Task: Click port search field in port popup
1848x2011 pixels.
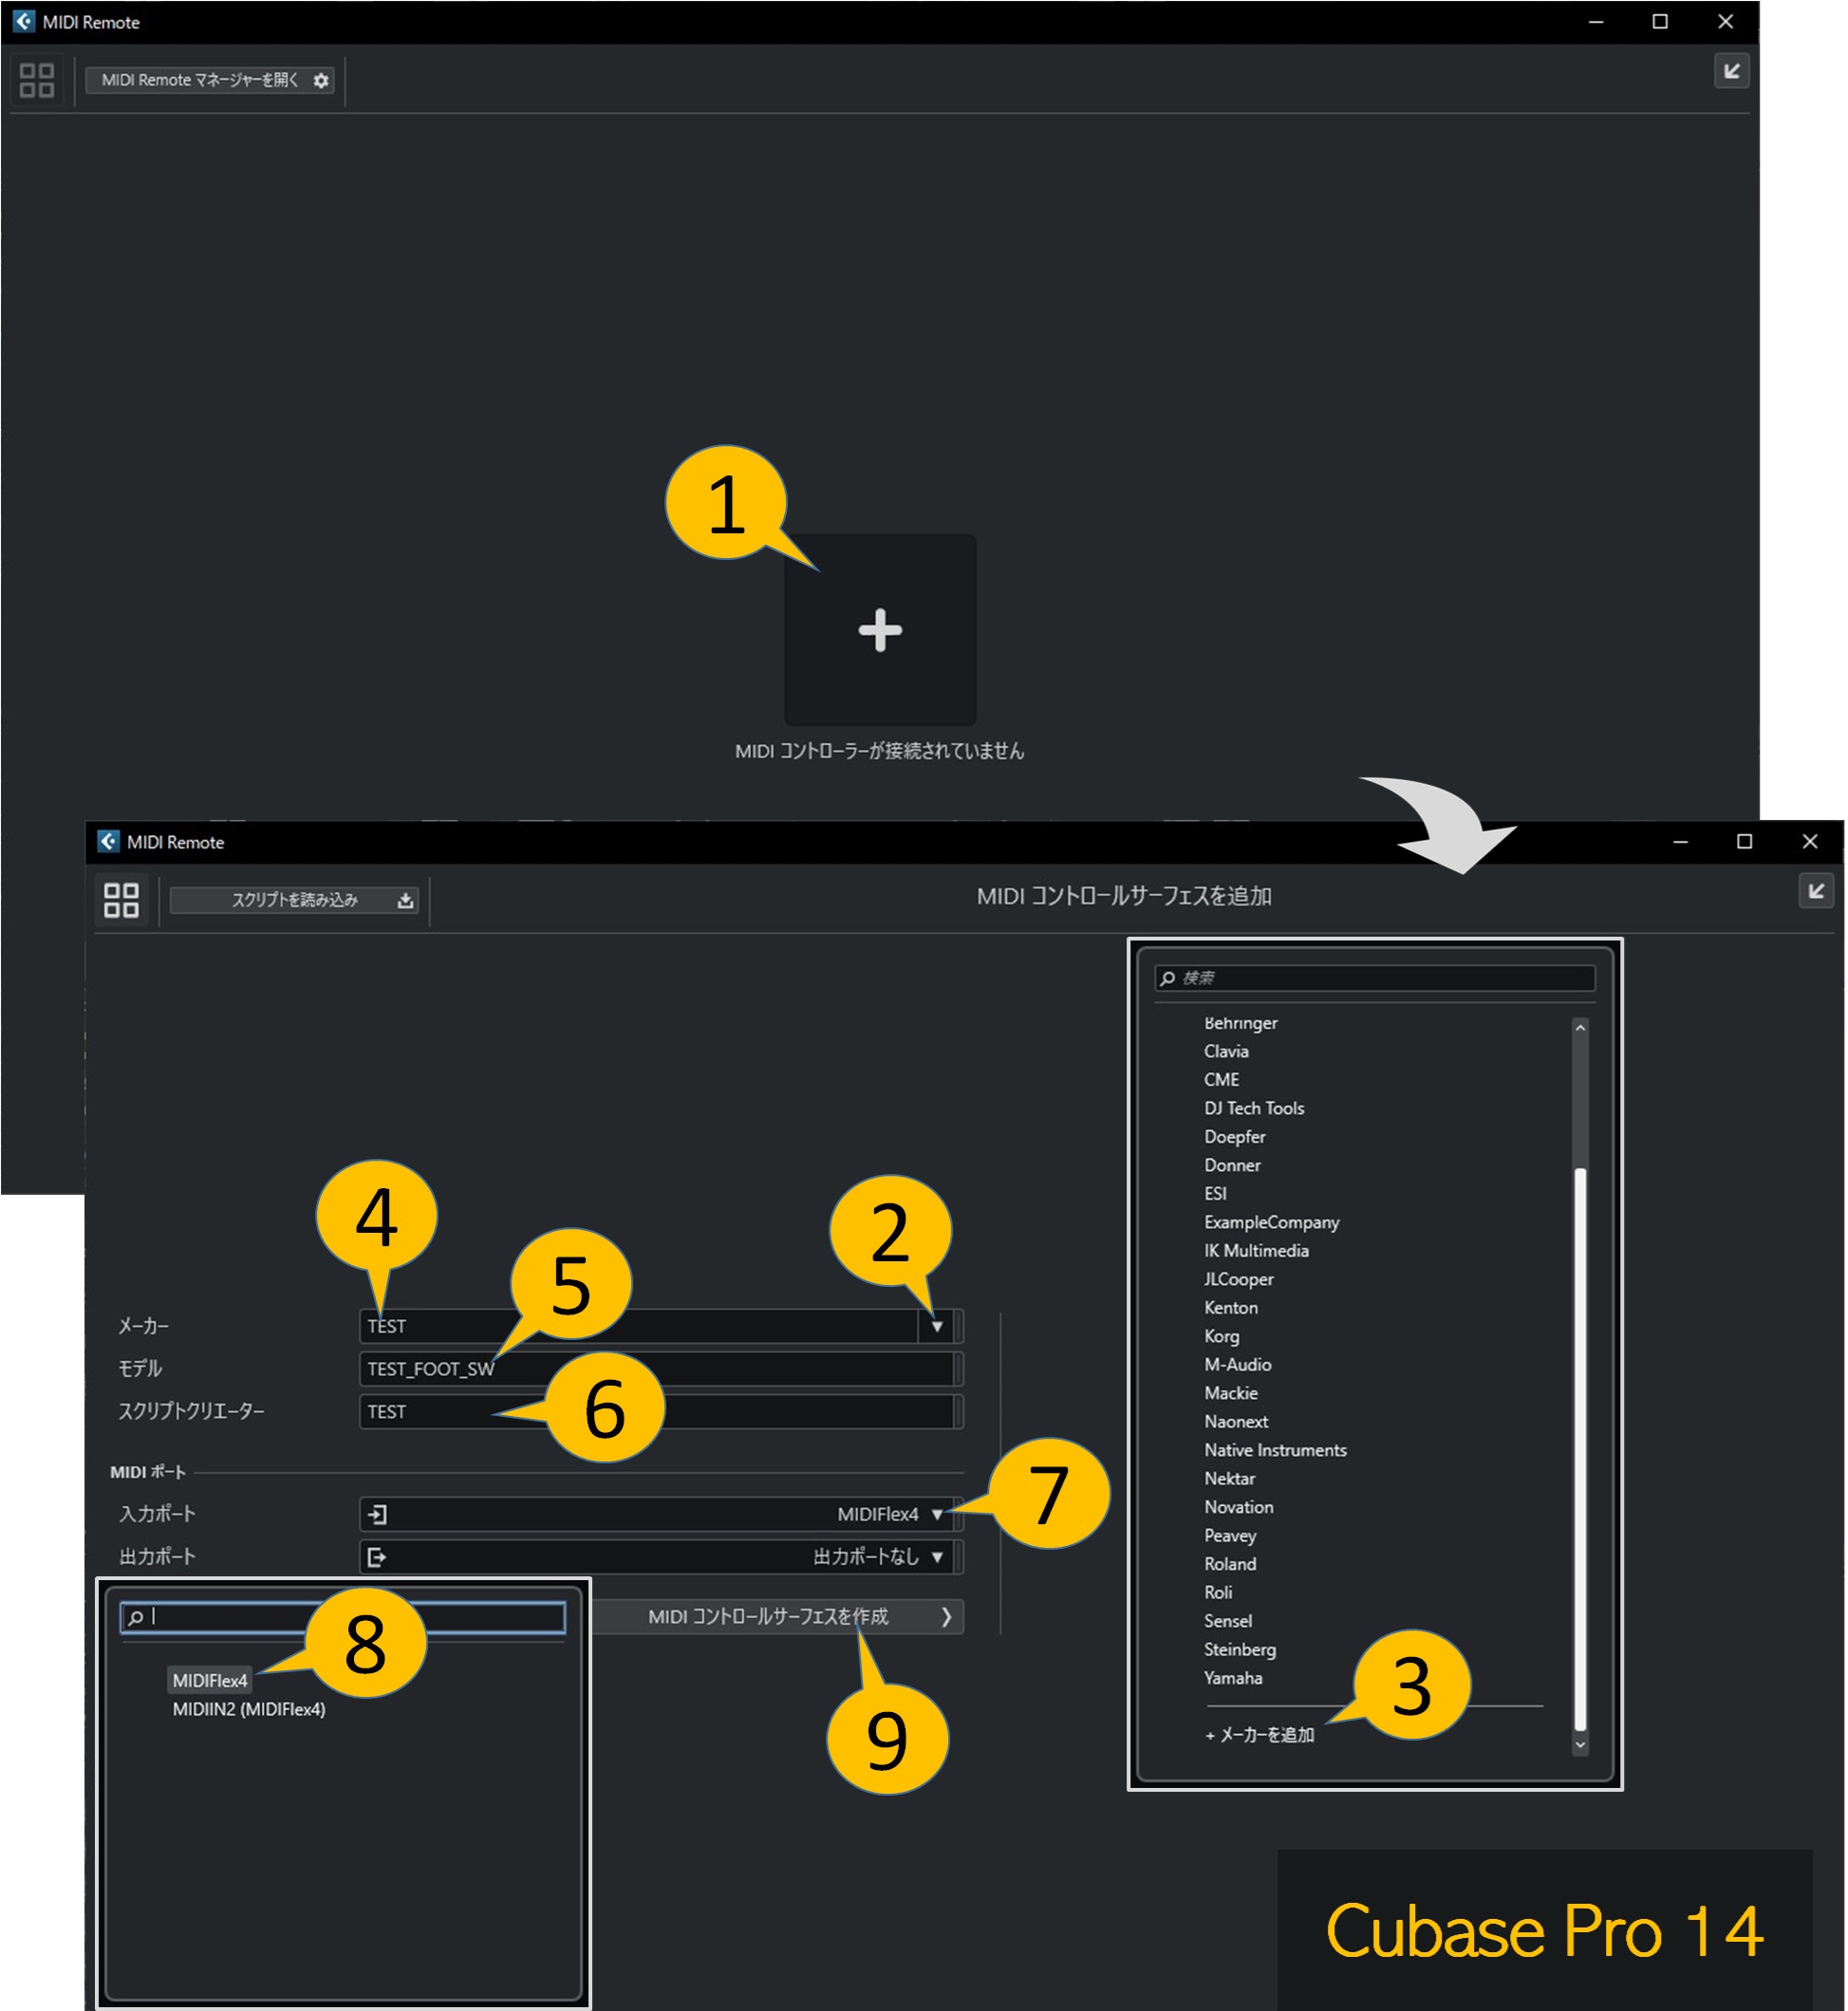Action: point(342,1618)
